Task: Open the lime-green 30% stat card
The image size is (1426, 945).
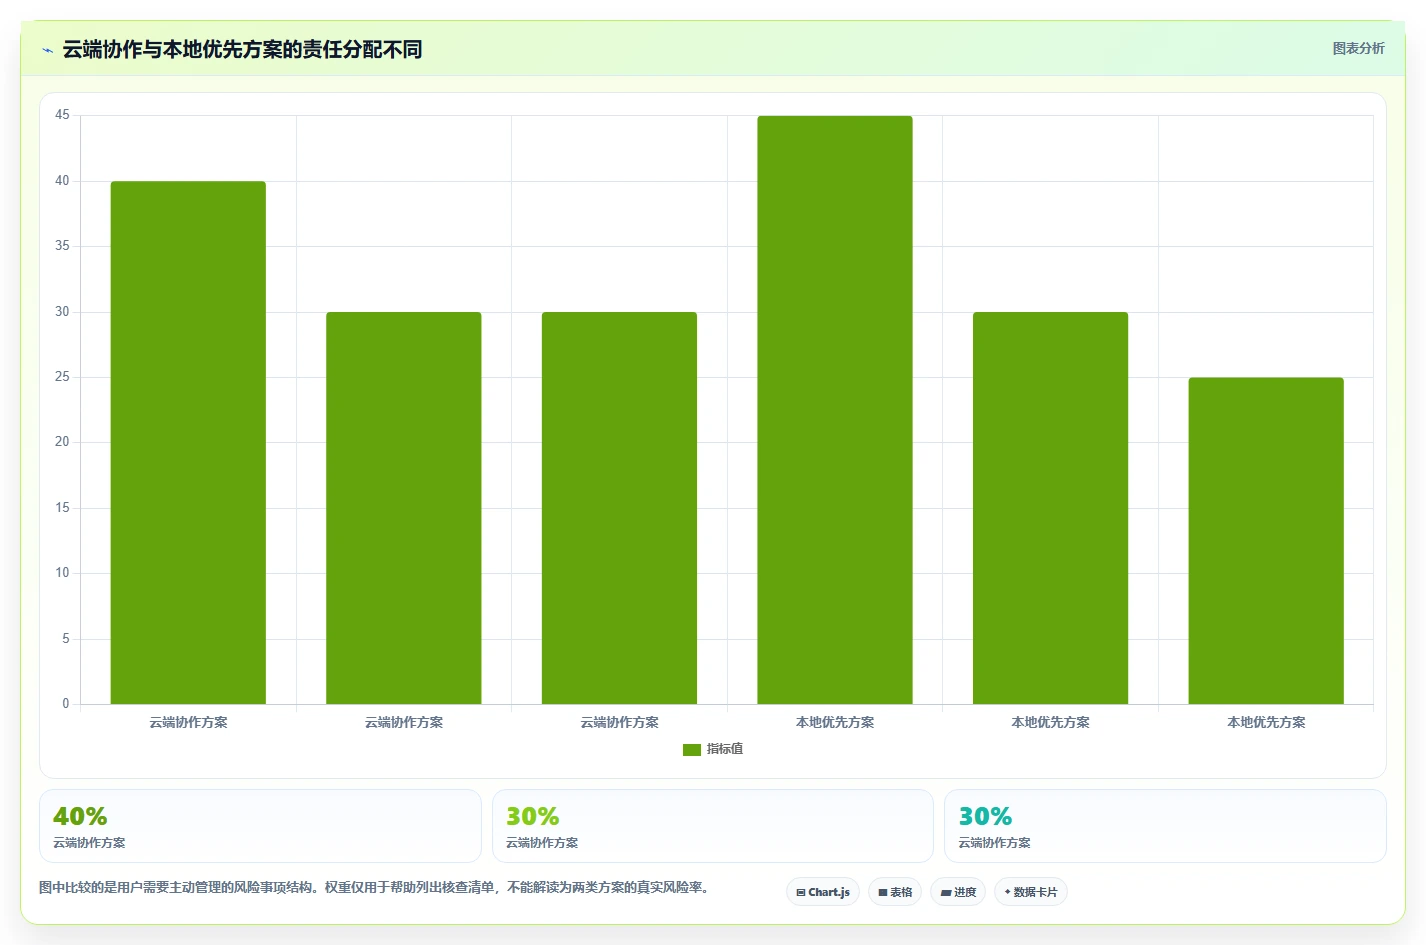Action: coord(712,826)
